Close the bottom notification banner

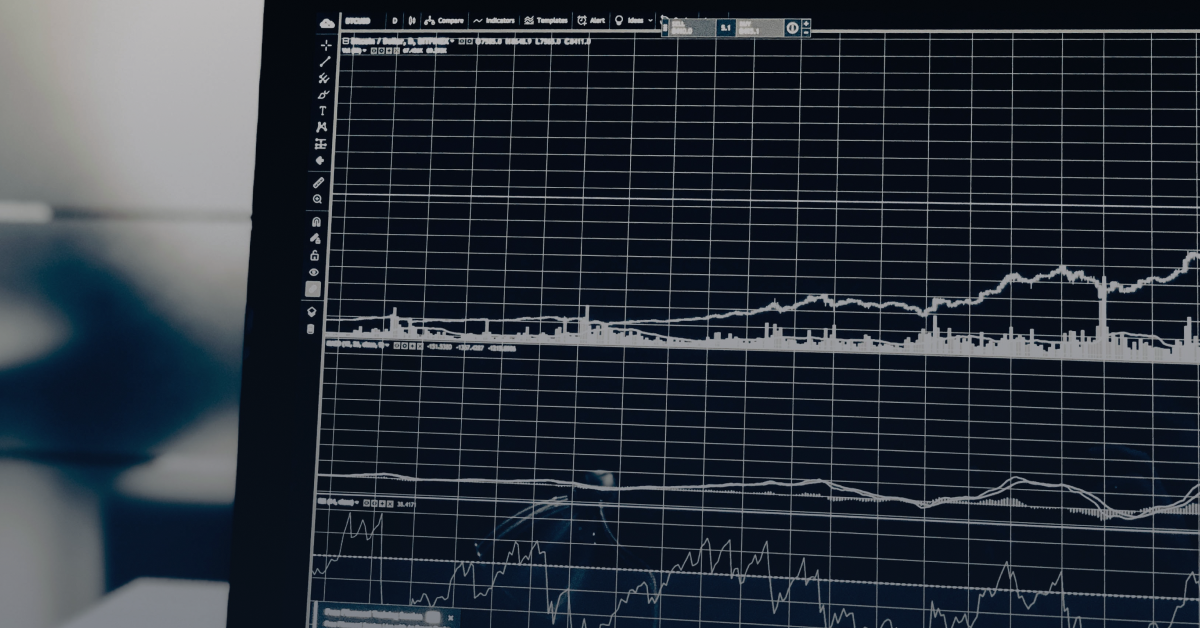coord(451,618)
